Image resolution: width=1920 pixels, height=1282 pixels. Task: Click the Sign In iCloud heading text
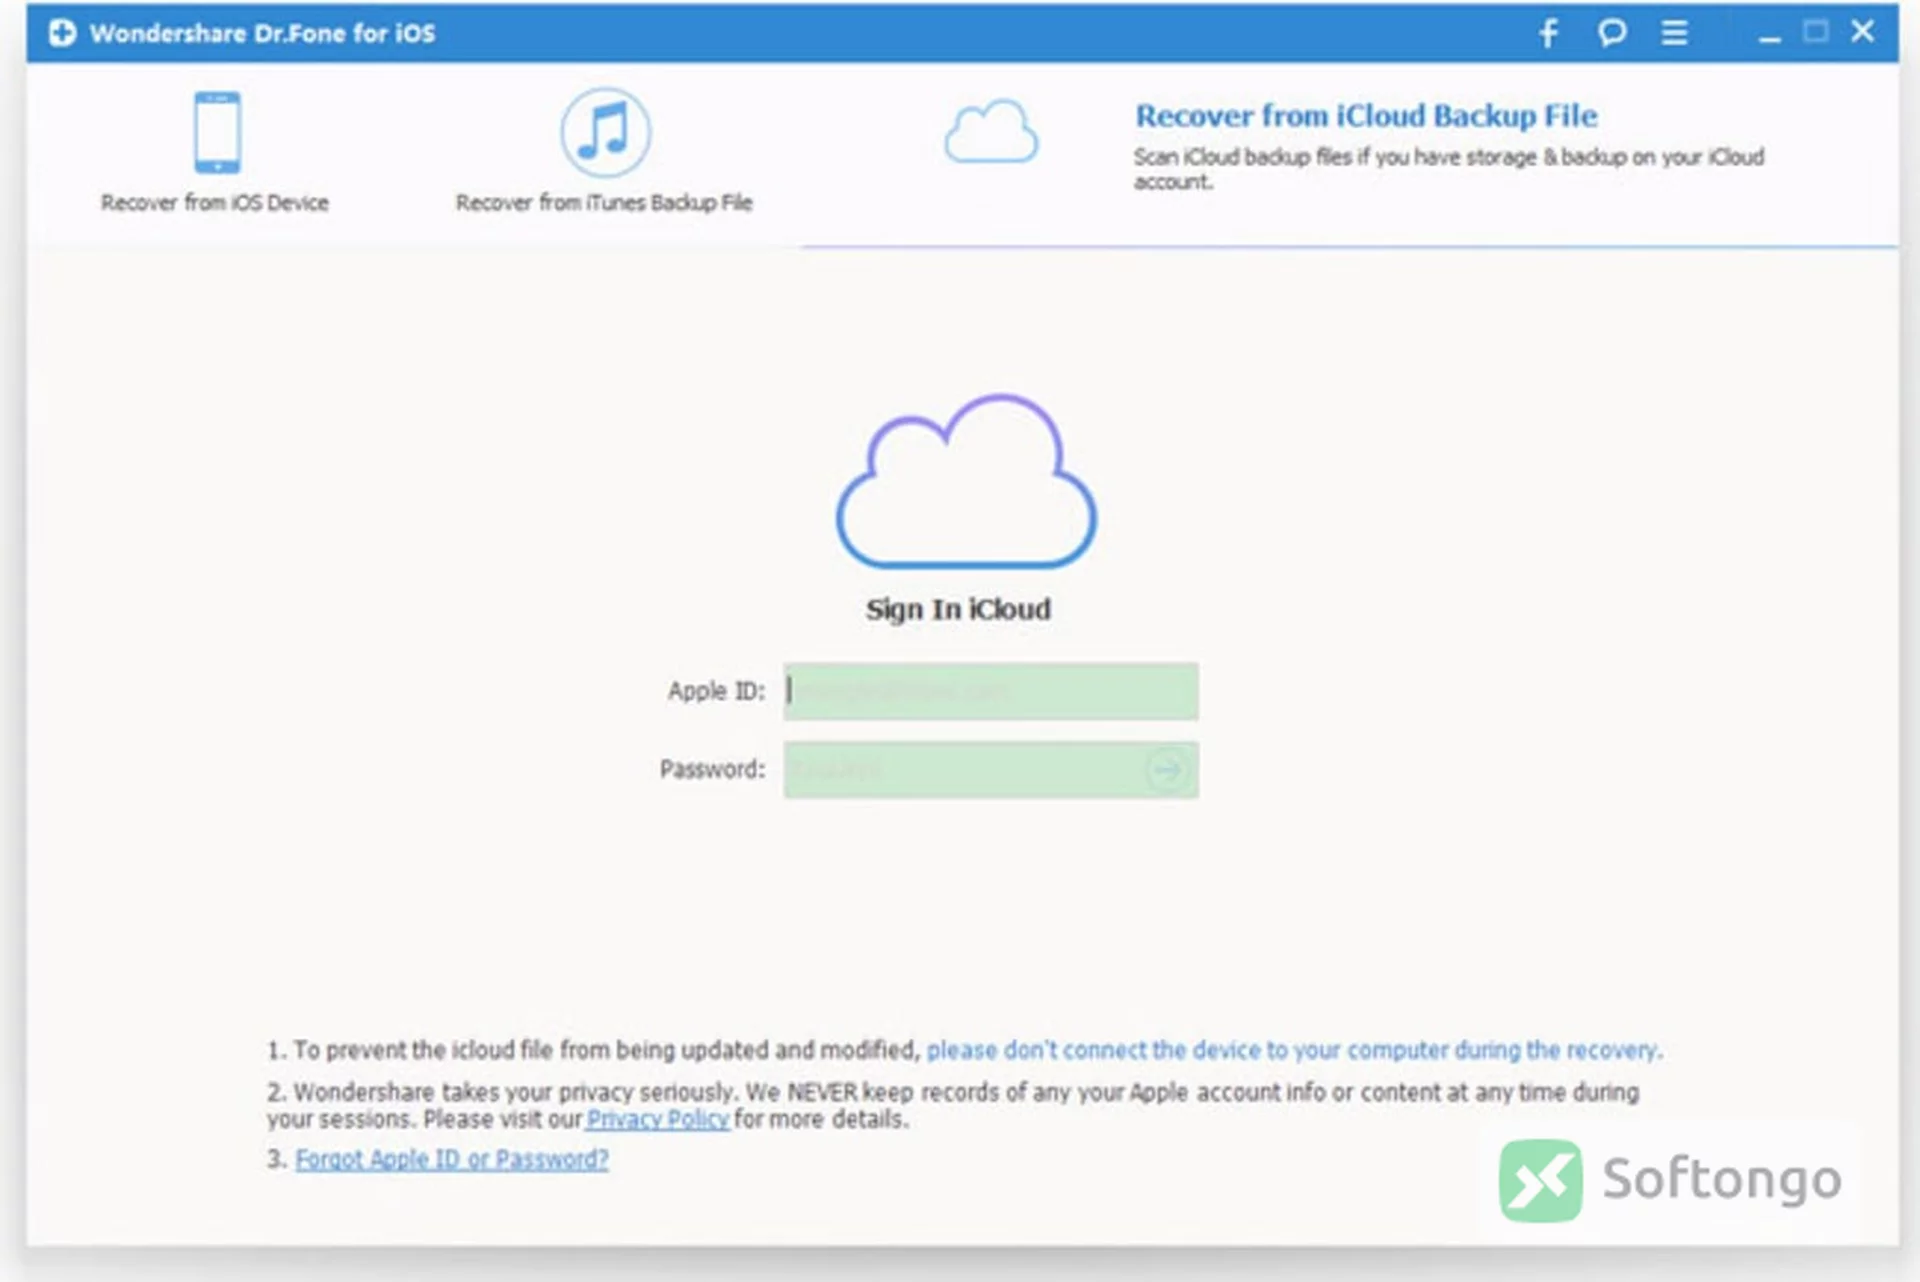click(x=958, y=609)
